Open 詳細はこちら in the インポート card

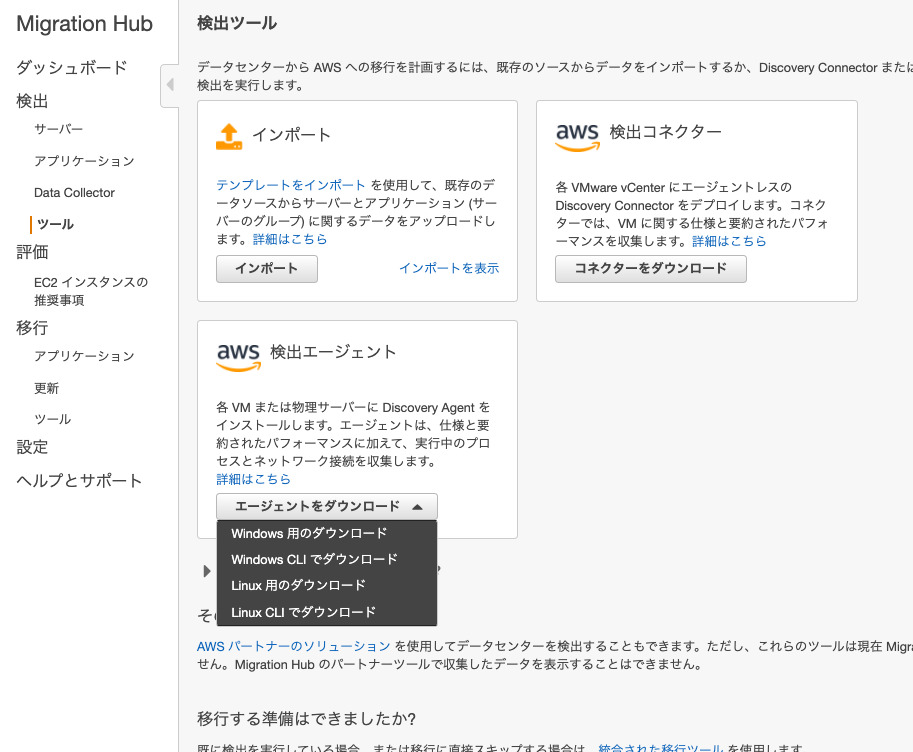[290, 239]
